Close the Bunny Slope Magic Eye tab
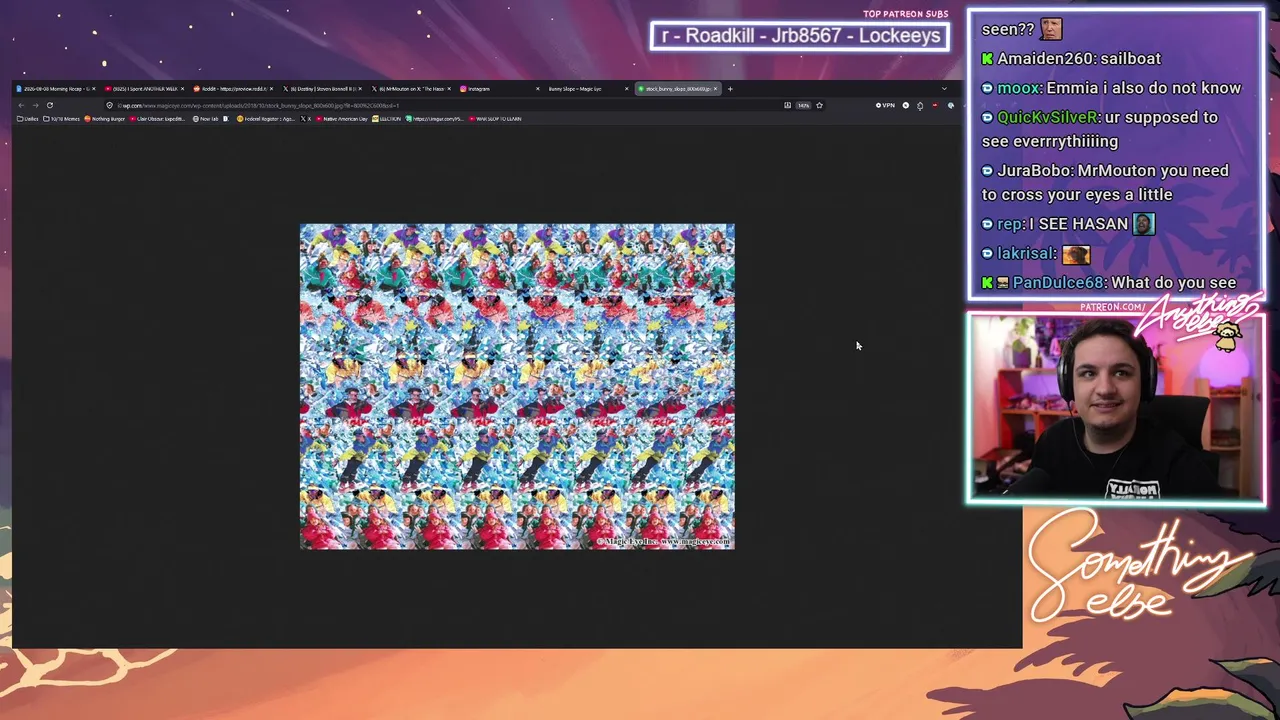The image size is (1280, 720). [627, 89]
